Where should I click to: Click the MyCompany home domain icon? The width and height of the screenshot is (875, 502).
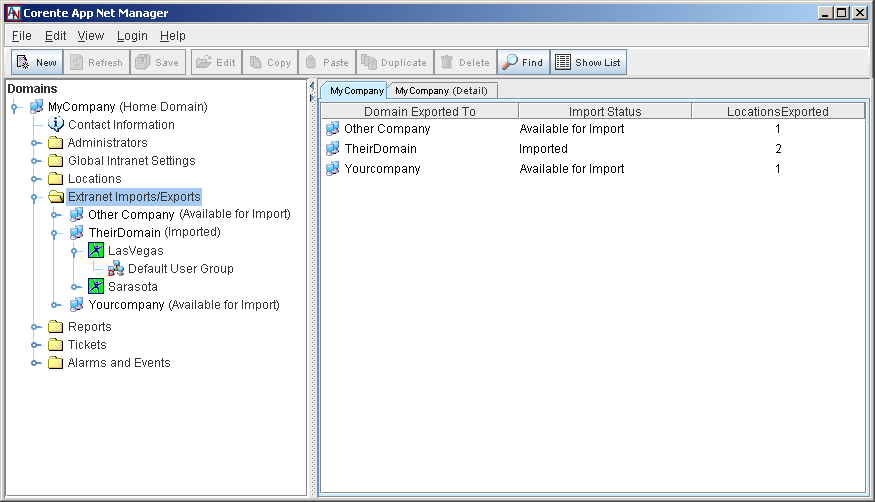click(36, 107)
